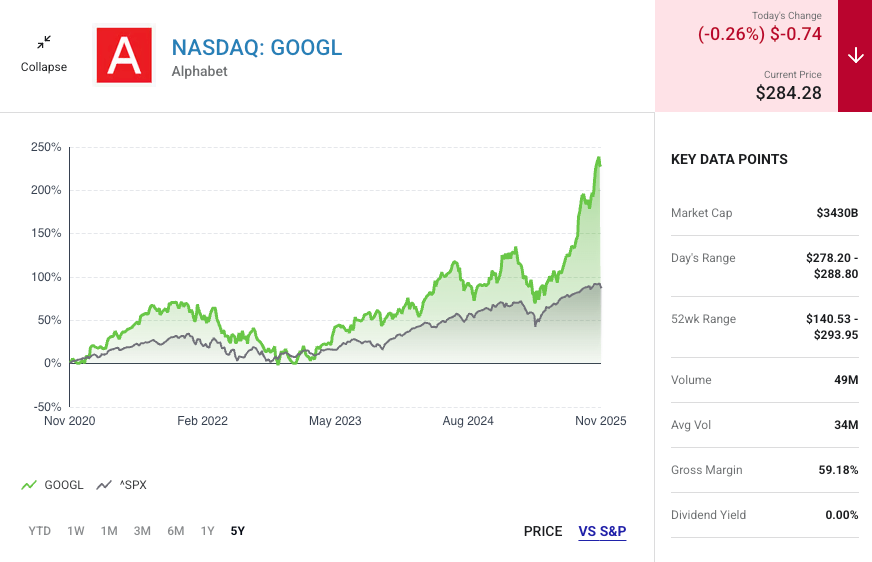Image resolution: width=872 pixels, height=562 pixels.
Task: Show the 6M chart range
Action: (x=175, y=531)
